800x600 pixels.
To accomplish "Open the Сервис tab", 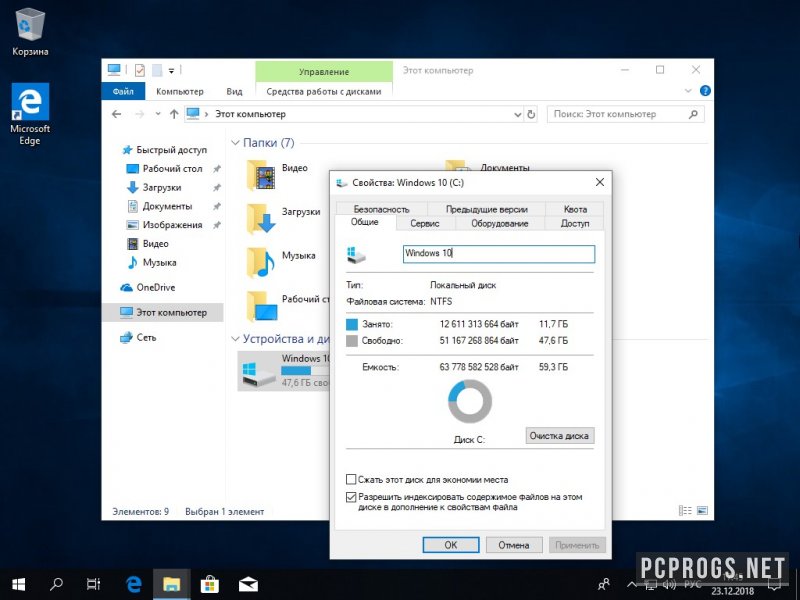I will (x=425, y=223).
